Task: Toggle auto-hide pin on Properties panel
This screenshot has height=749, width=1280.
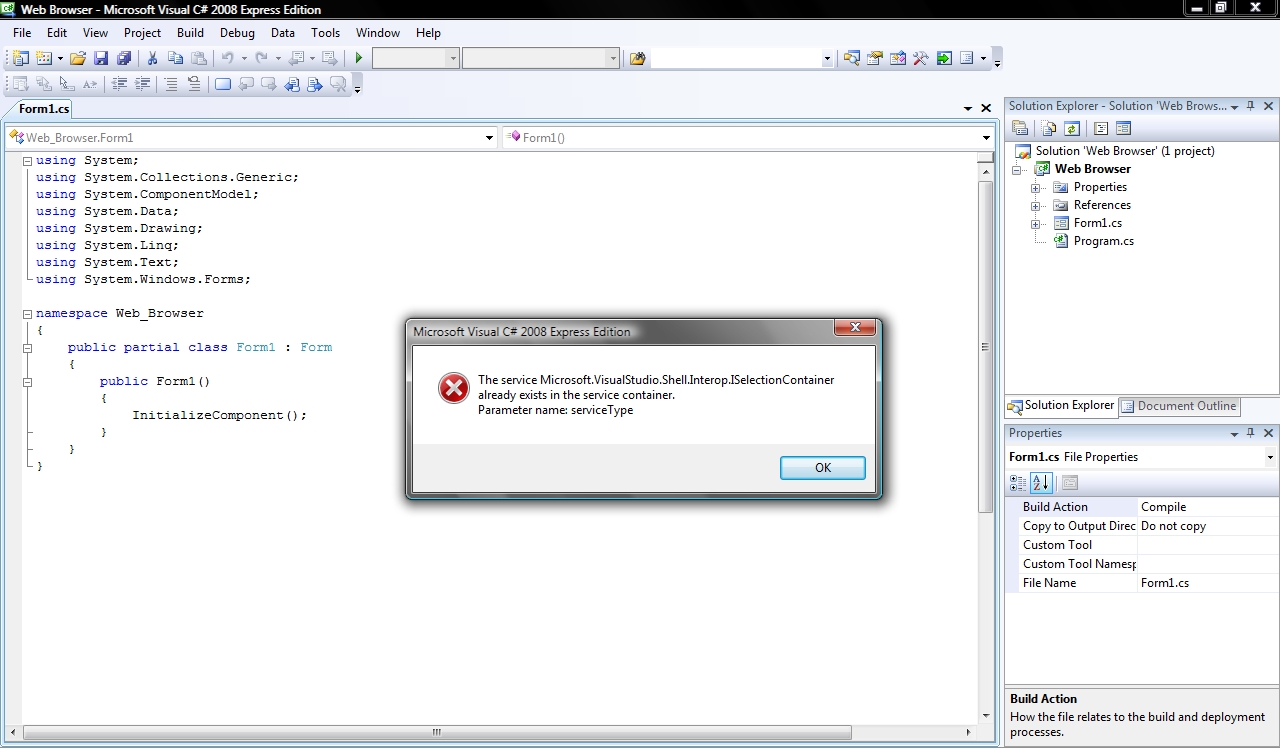Action: click(1252, 434)
